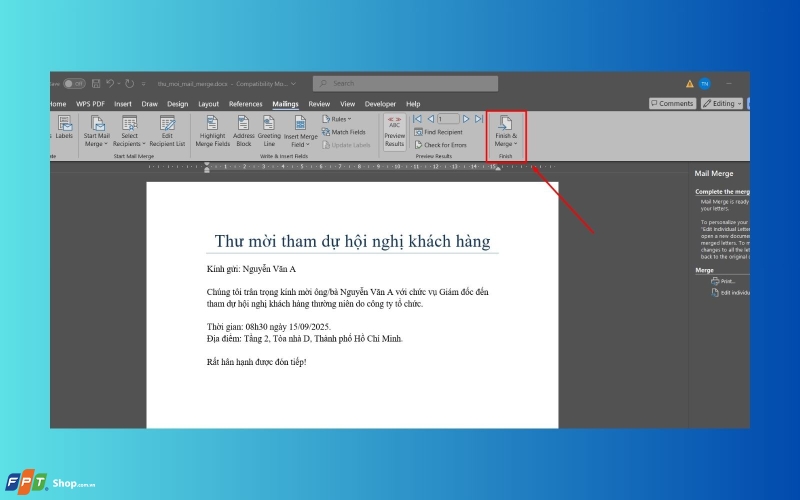Image resolution: width=800 pixels, height=500 pixels.
Task: Open the Finish & Merge dropdown
Action: point(506,132)
